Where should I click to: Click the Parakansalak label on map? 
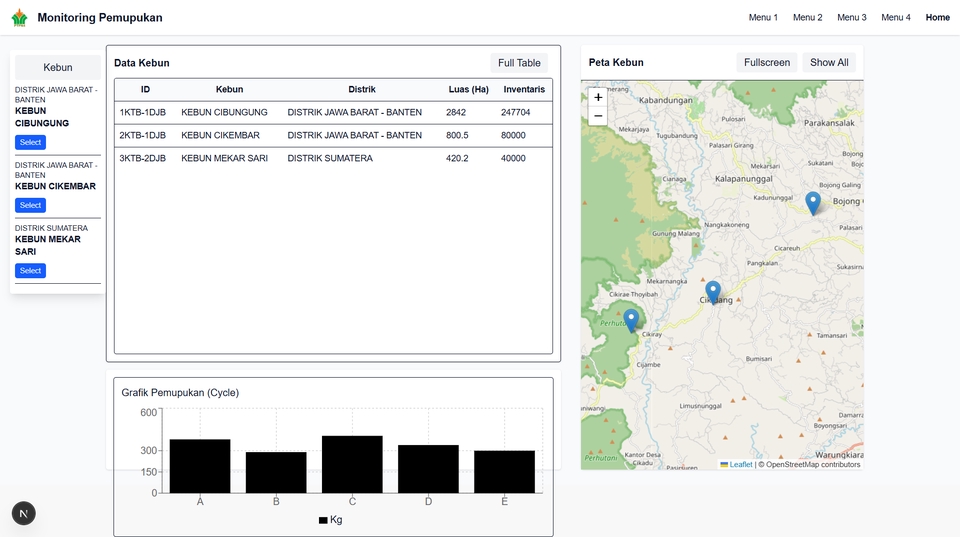[829, 123]
